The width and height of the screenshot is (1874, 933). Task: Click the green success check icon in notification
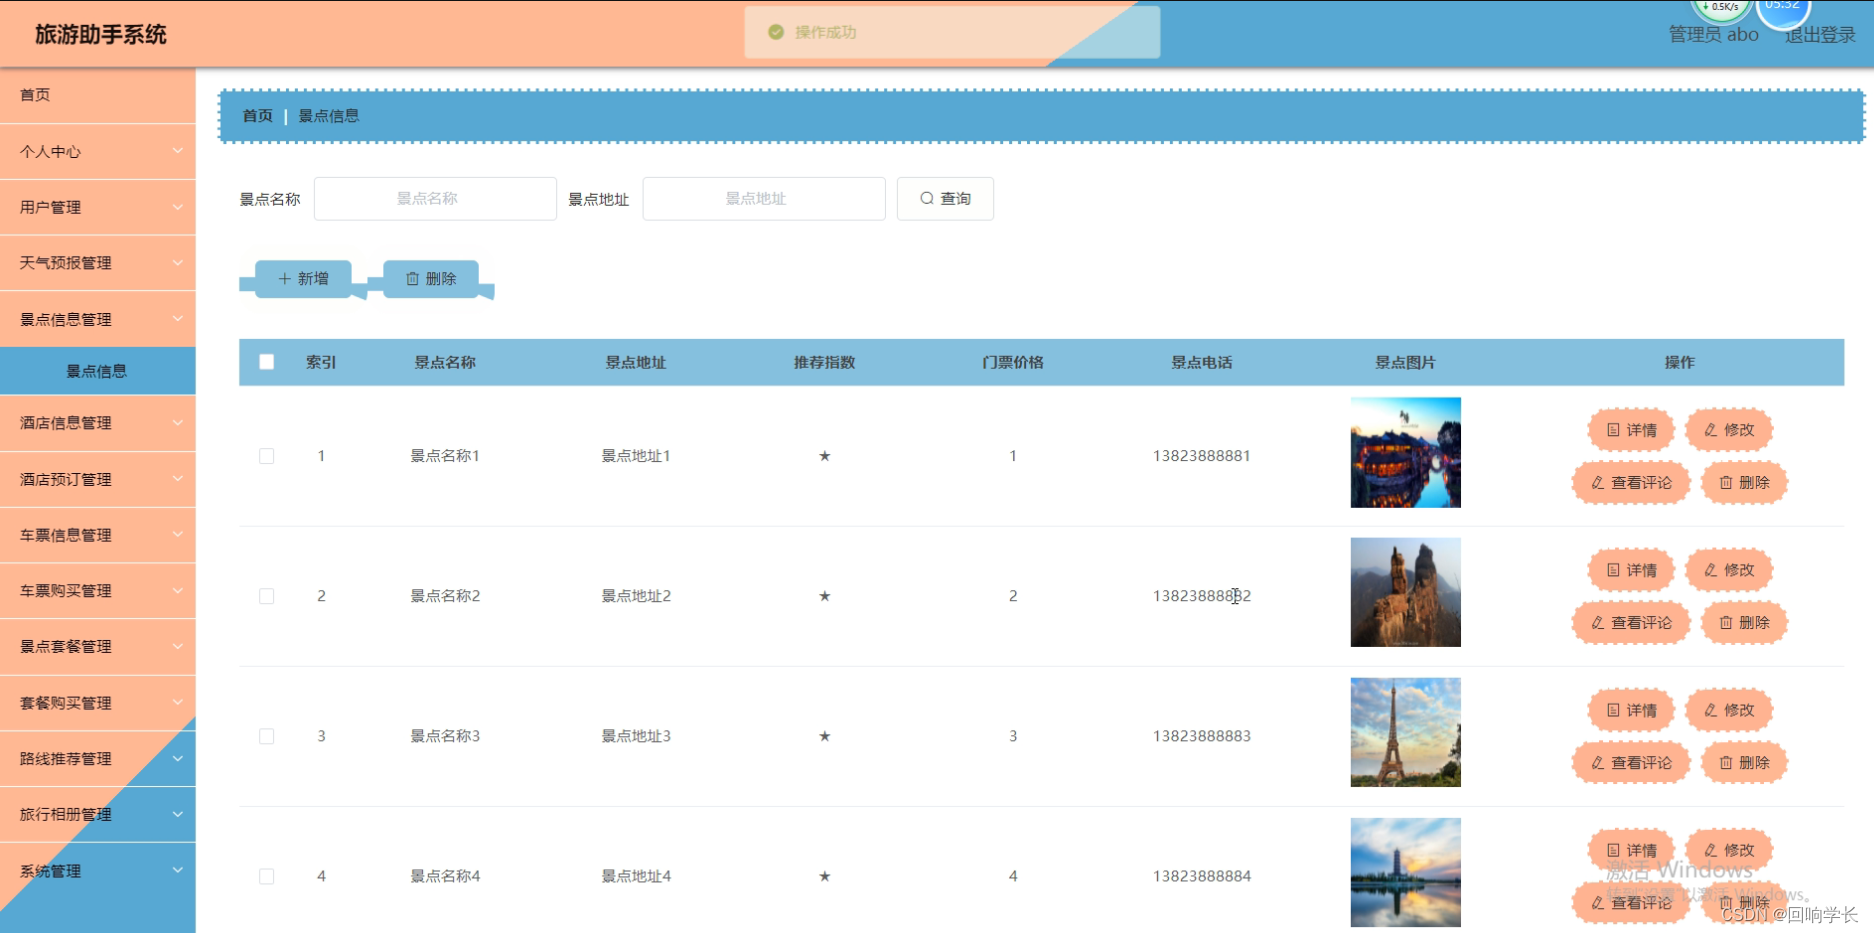pos(776,32)
